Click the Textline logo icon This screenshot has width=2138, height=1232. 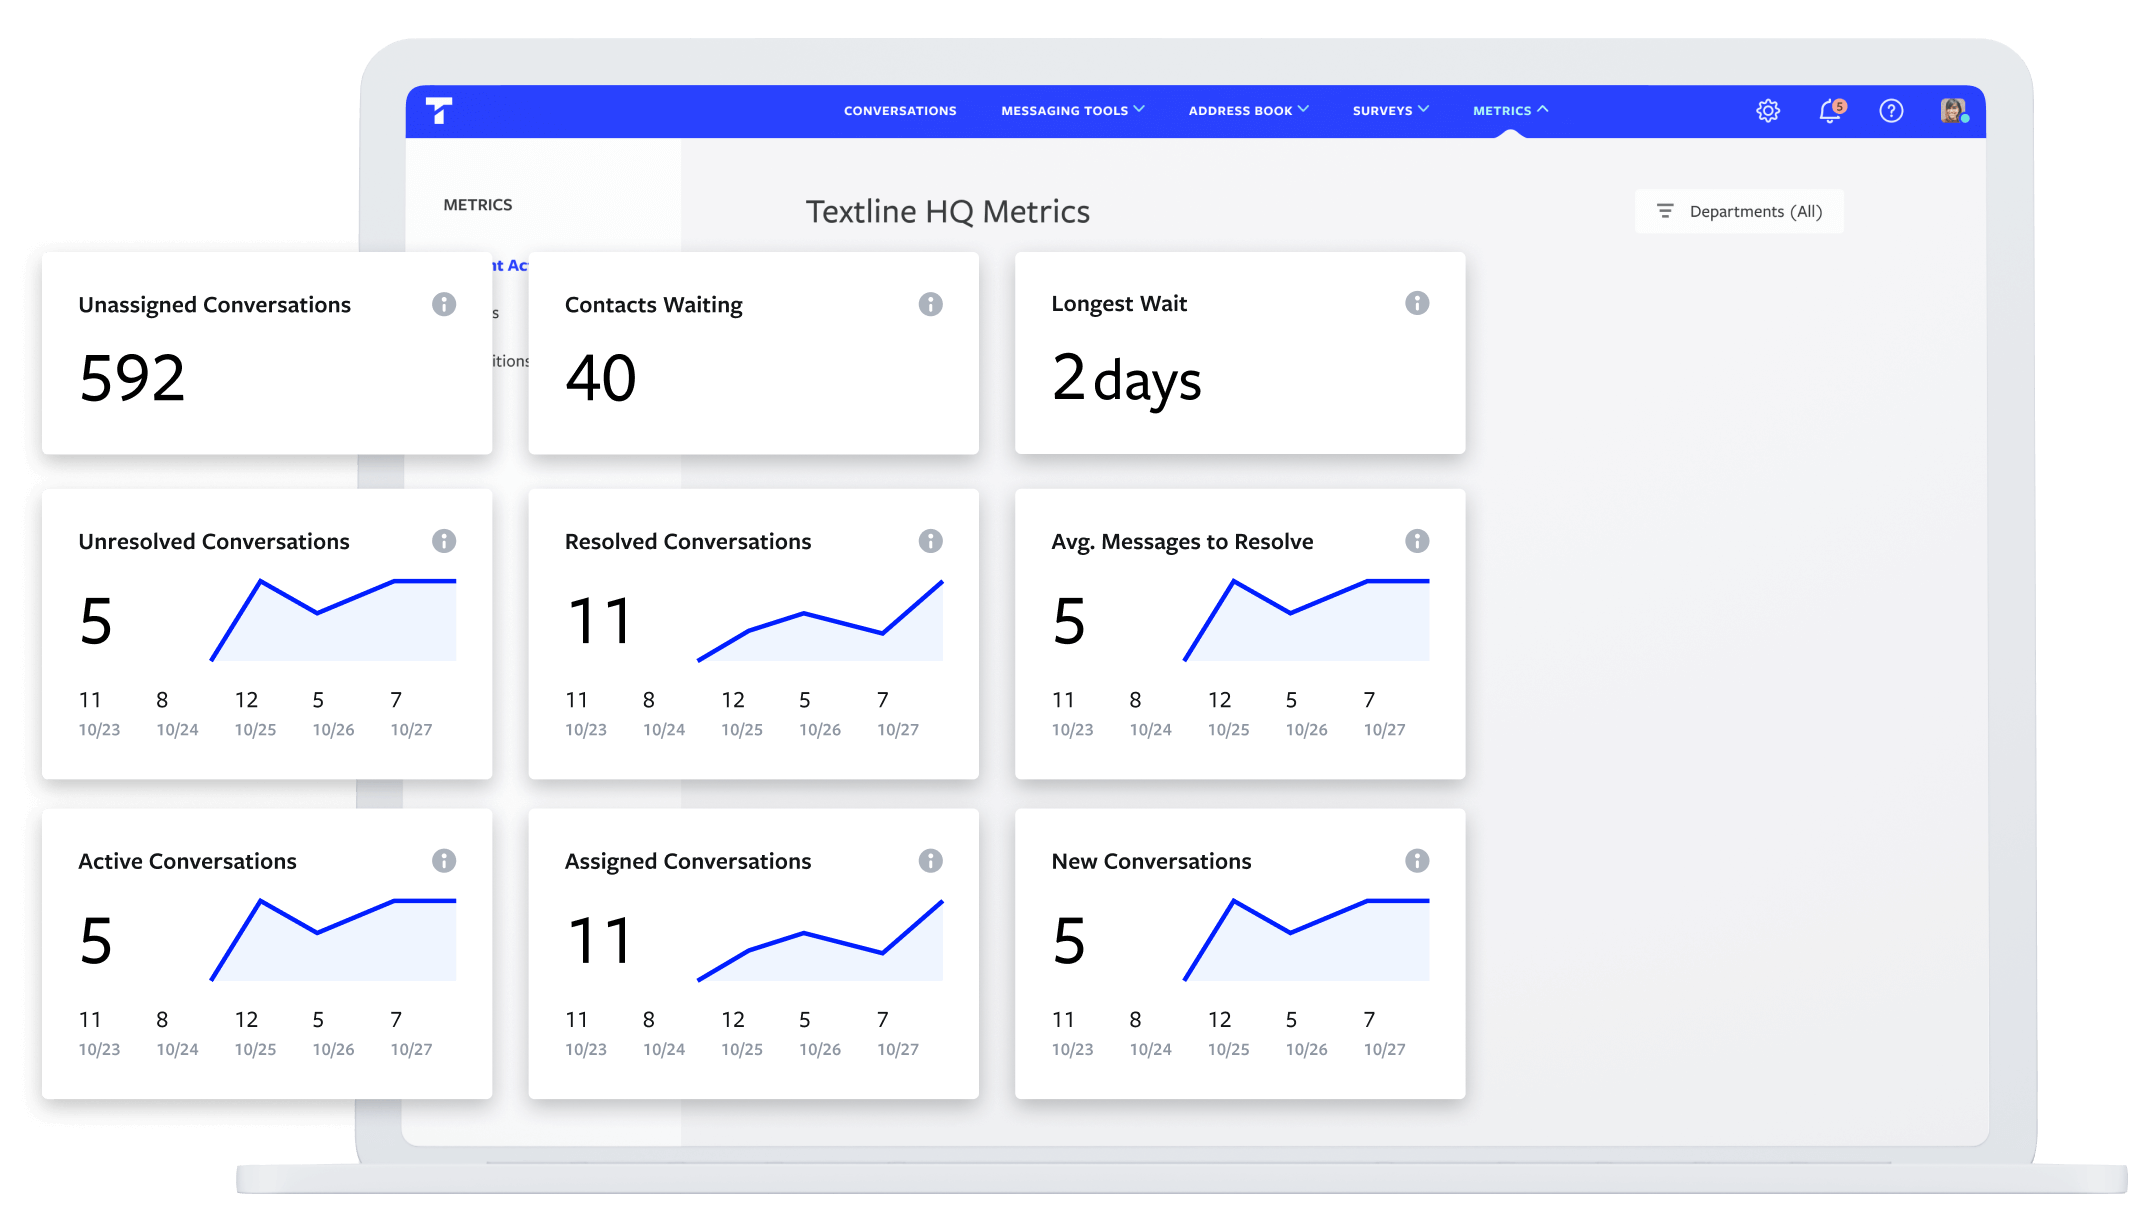(439, 110)
